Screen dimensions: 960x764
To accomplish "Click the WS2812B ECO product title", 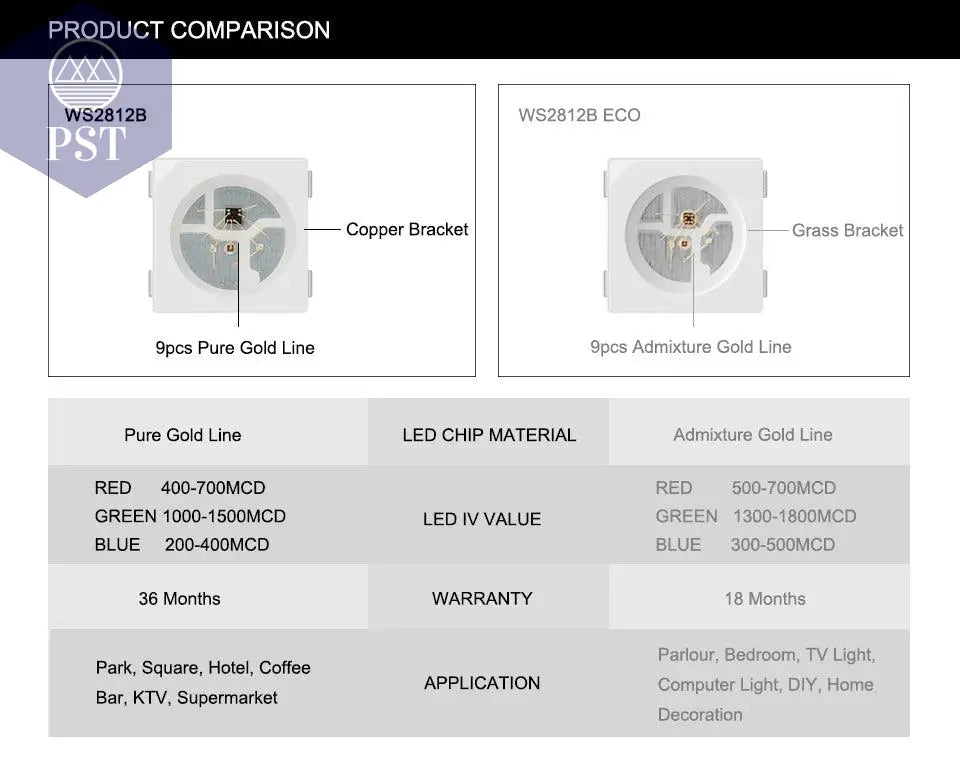I will tap(579, 115).
